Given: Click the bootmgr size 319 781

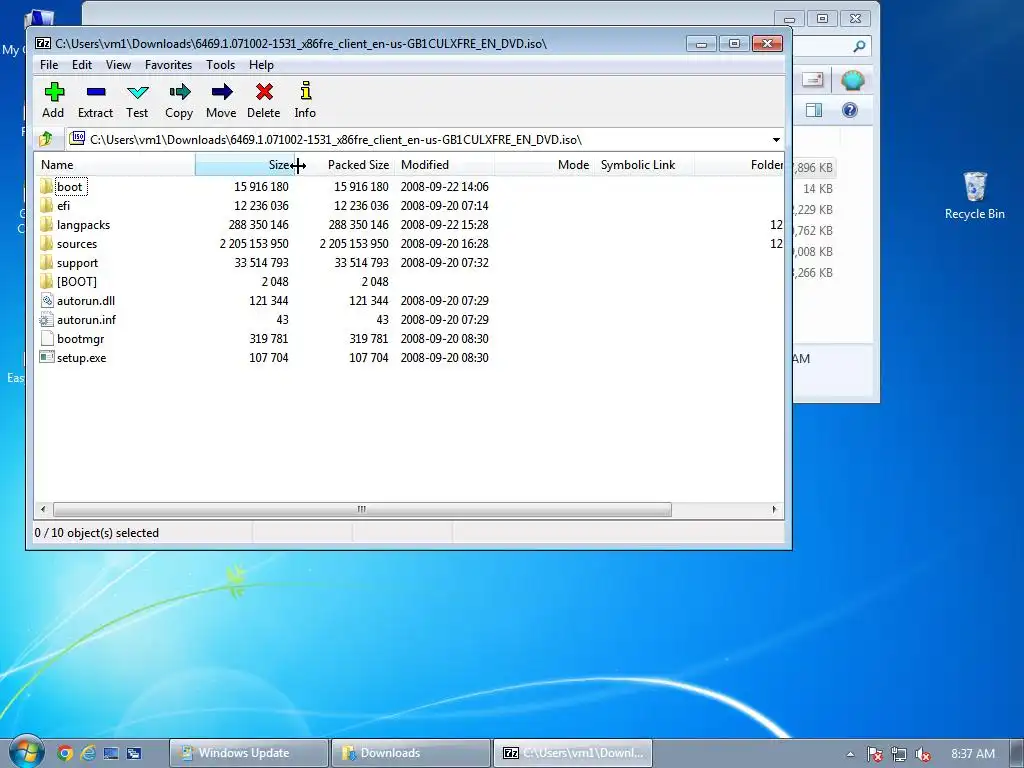Looking at the screenshot, I should tap(268, 339).
